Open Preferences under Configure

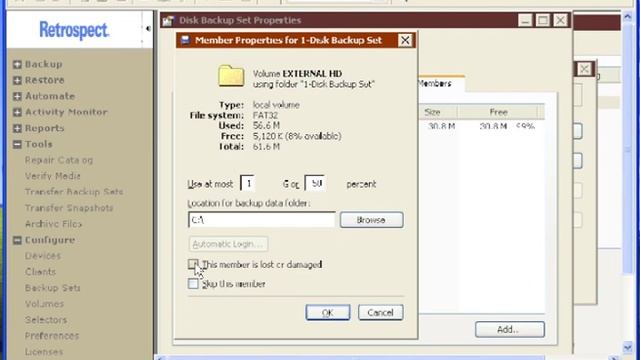(52, 336)
